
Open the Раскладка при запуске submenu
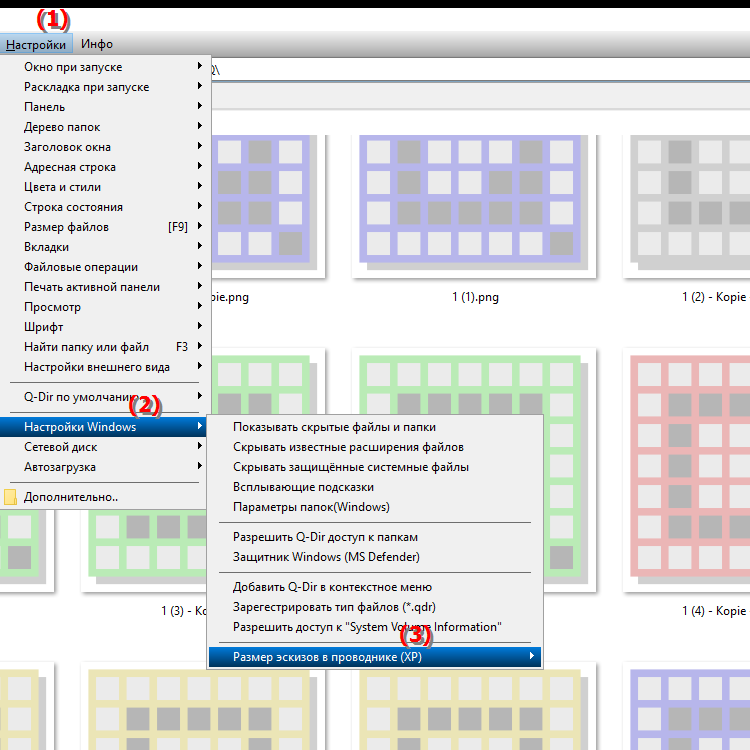coord(106,87)
